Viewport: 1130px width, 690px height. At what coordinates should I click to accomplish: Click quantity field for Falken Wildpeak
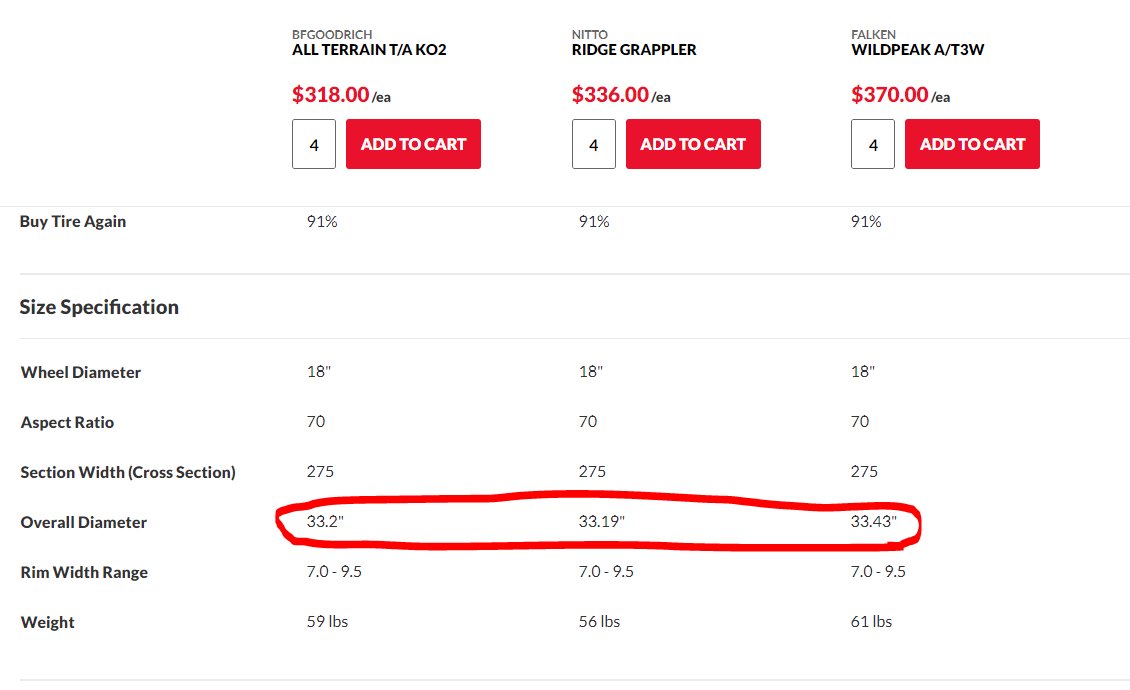[x=873, y=144]
